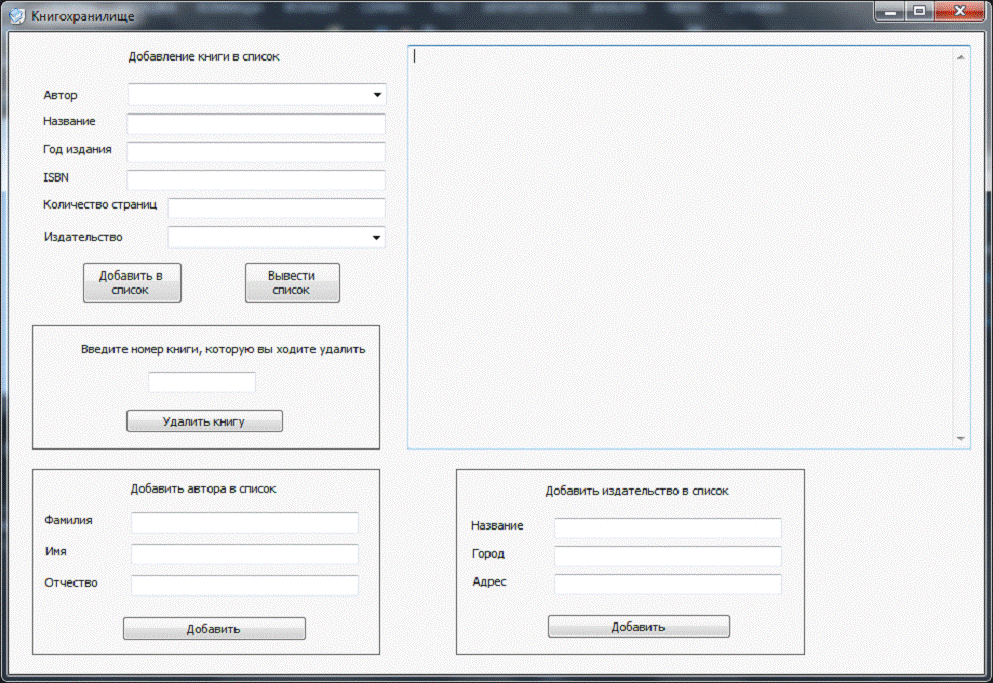Click Добавить button in author panel

(214, 629)
